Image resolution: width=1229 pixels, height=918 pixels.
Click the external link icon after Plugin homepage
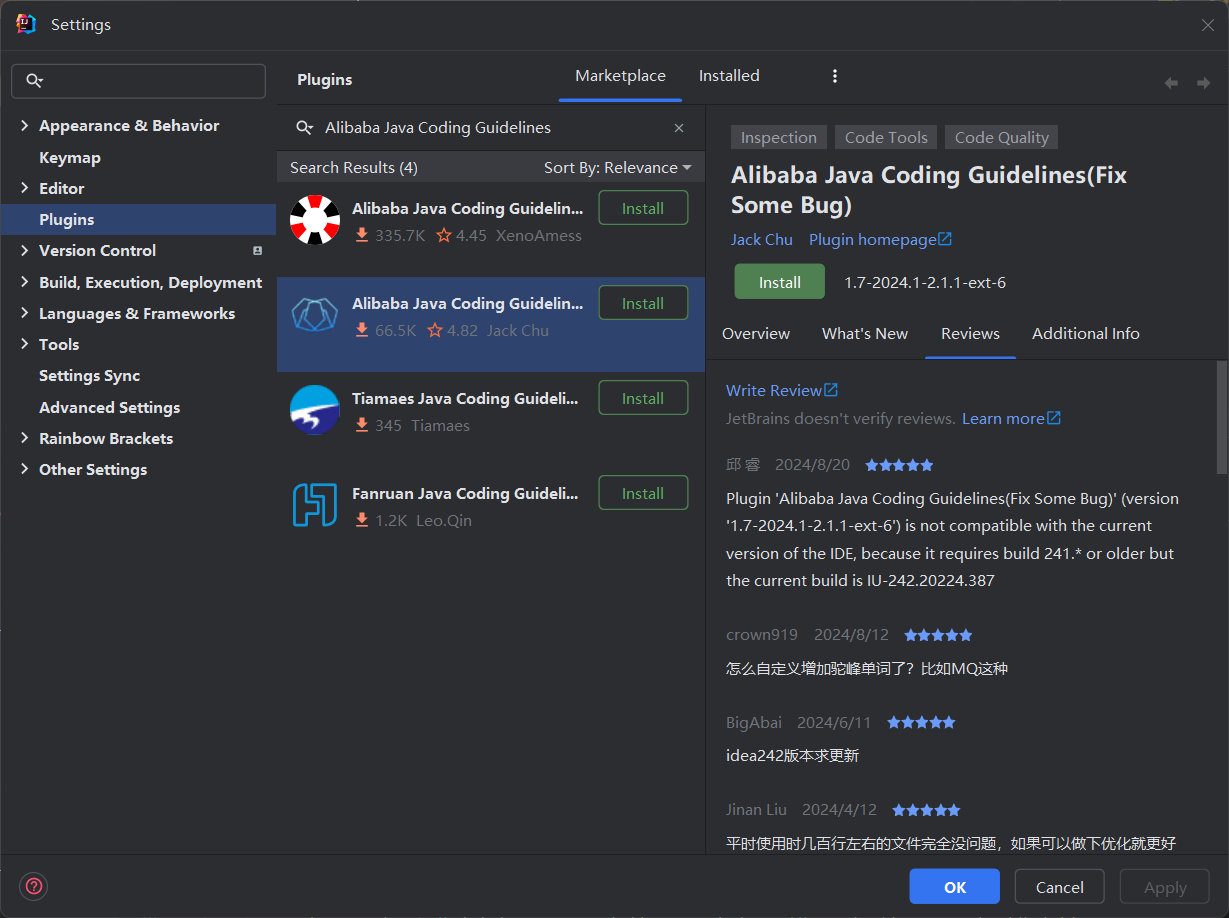point(945,239)
